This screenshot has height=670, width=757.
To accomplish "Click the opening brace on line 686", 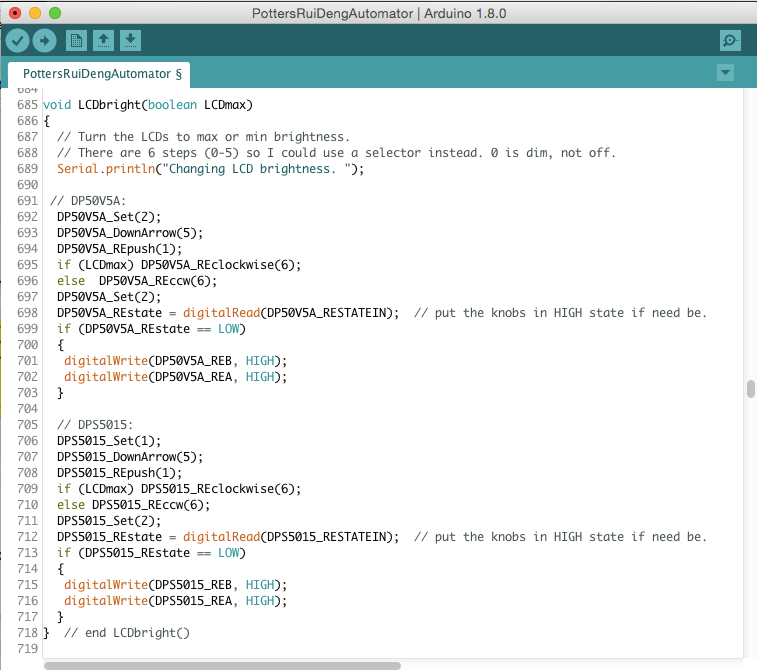I will (46, 121).
